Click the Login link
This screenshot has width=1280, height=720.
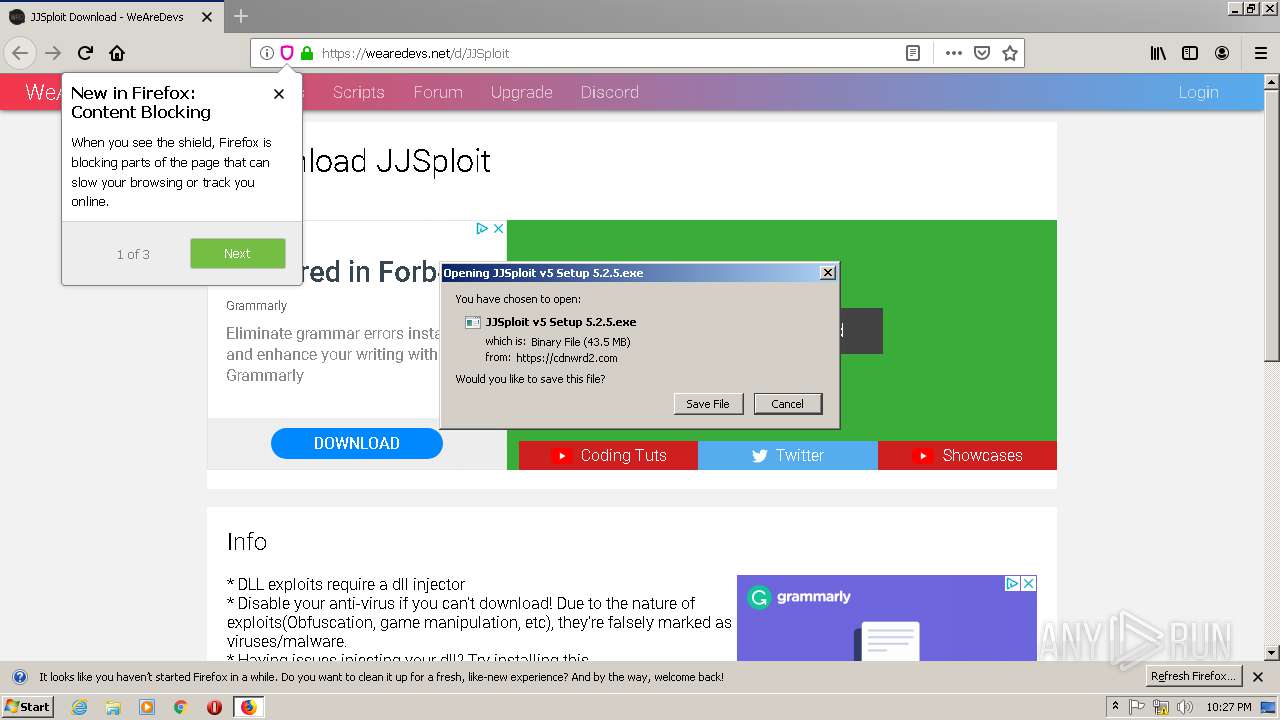[1198, 92]
